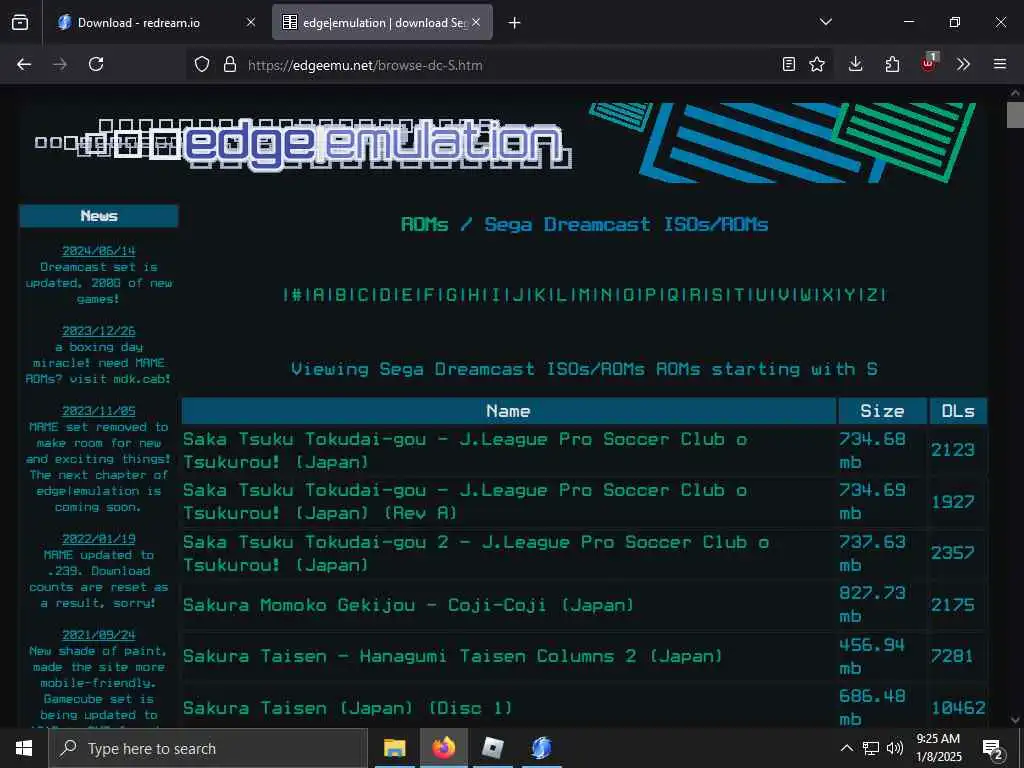Open the tracking protection shield icon
The width and height of the screenshot is (1024, 768).
pos(202,65)
